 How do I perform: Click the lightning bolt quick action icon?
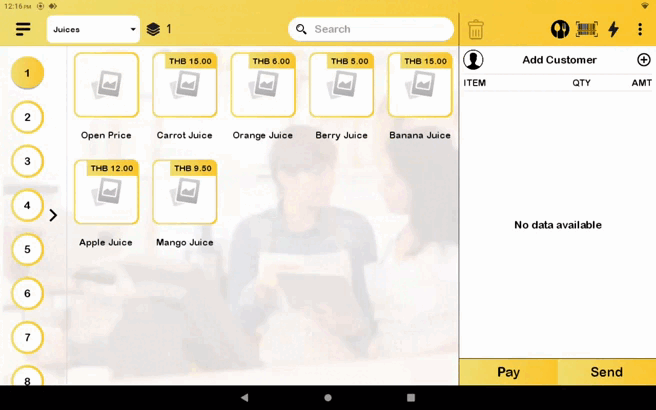614,30
